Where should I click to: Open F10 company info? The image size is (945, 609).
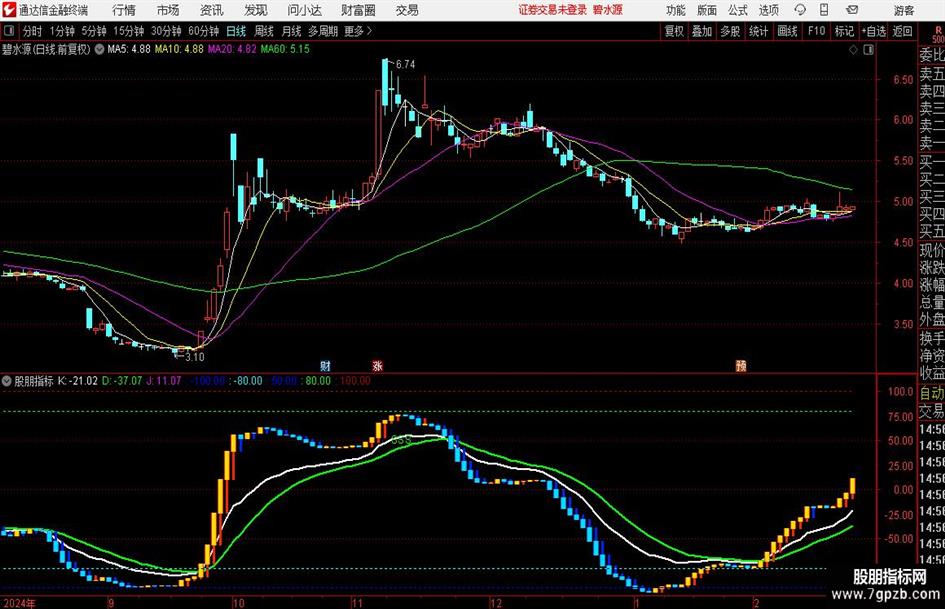point(817,31)
